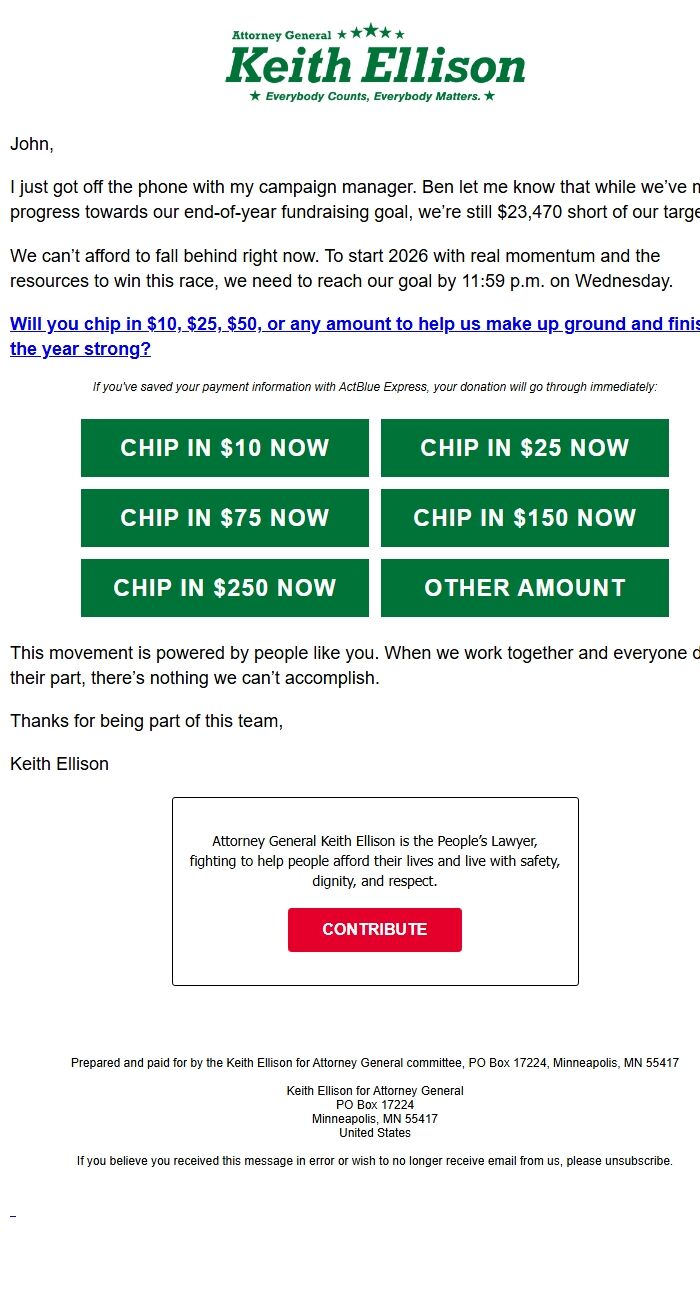
Task: Click the largest fixed donation amount button
Action: 224,587
